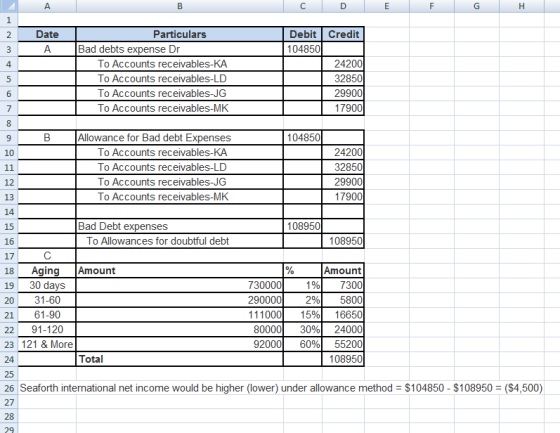Select '61-90' aging cell
Viewport: 560px width, 433px height.
pos(47,315)
